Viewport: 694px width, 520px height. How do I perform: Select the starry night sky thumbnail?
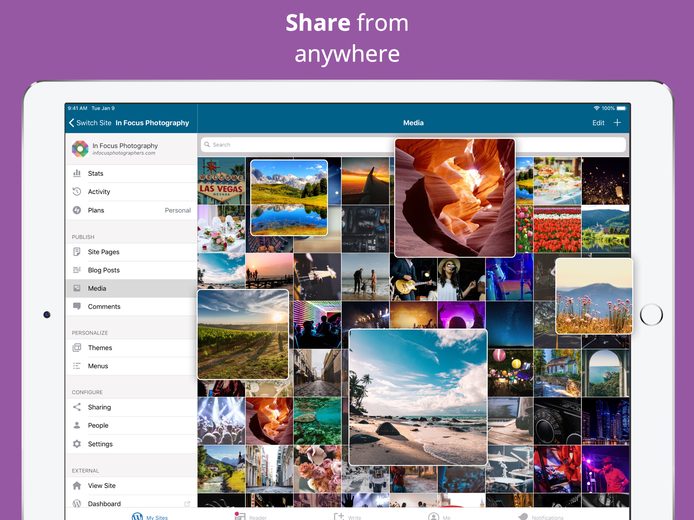[509, 325]
